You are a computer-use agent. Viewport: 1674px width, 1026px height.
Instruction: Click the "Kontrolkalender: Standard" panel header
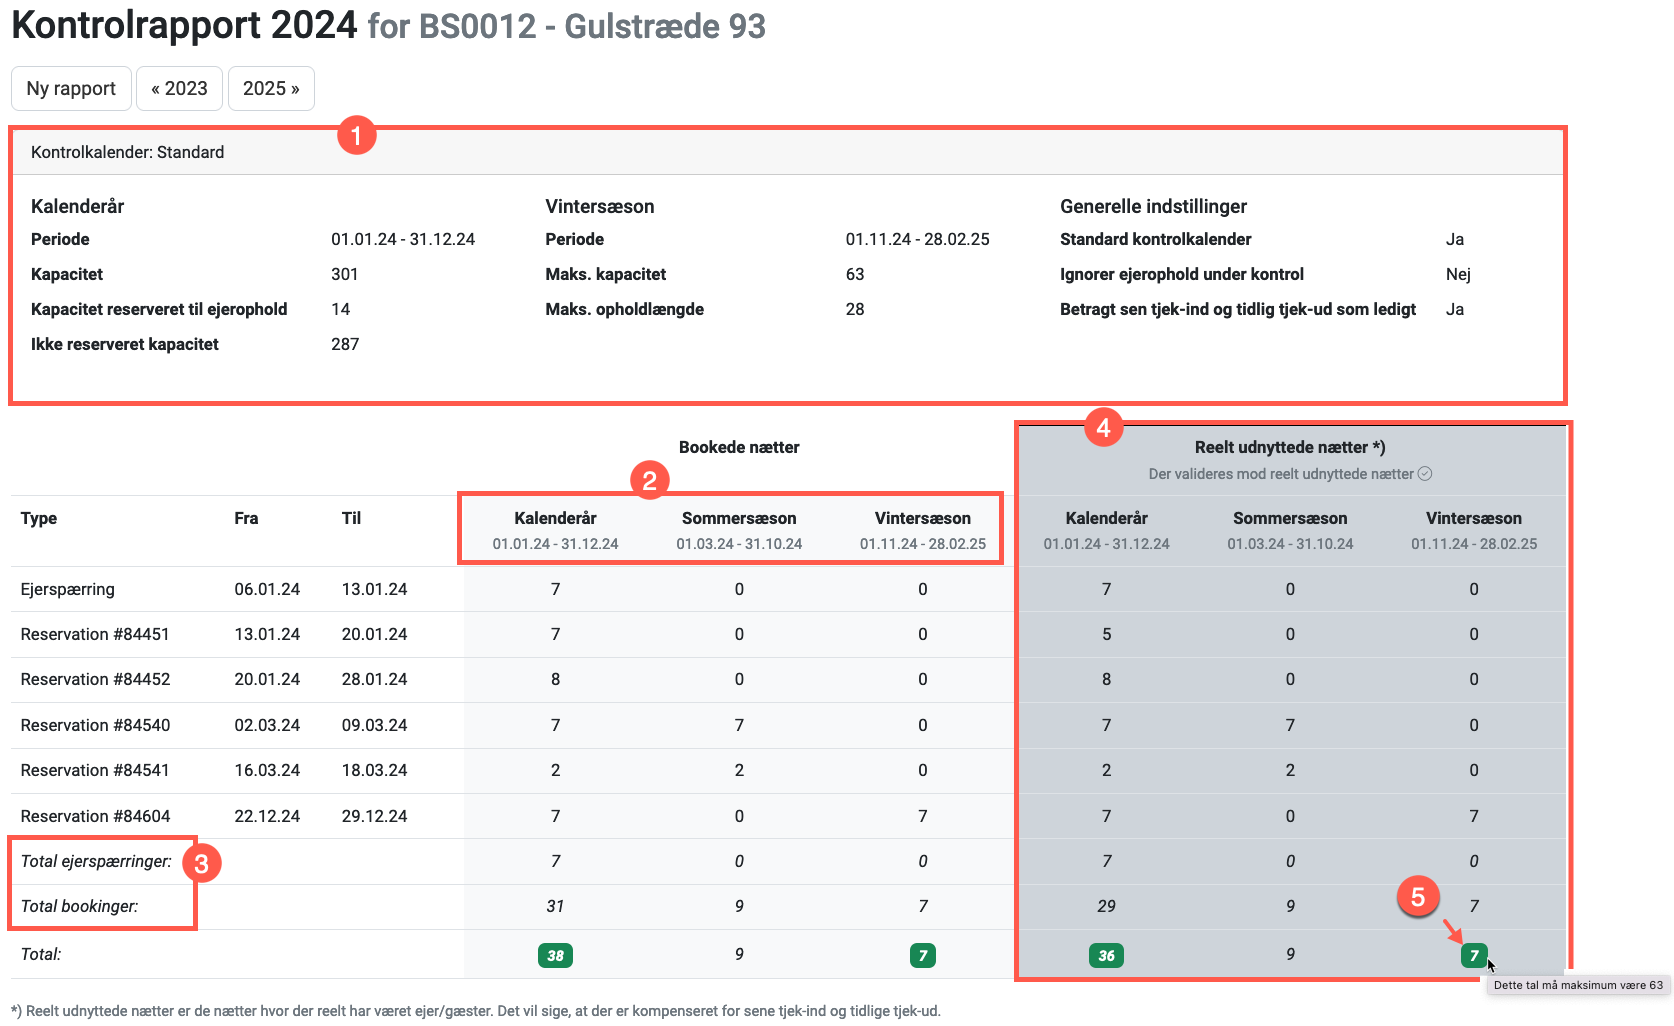[127, 152]
